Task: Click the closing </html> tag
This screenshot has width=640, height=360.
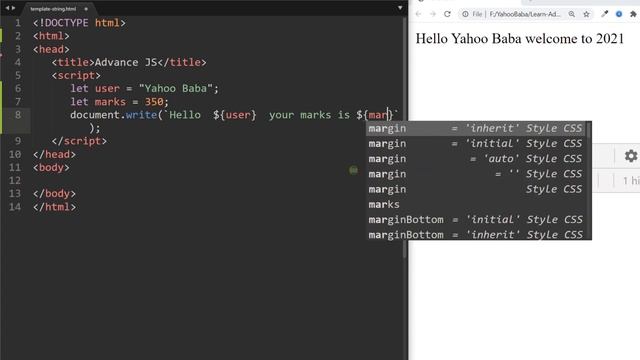Action: [54, 207]
